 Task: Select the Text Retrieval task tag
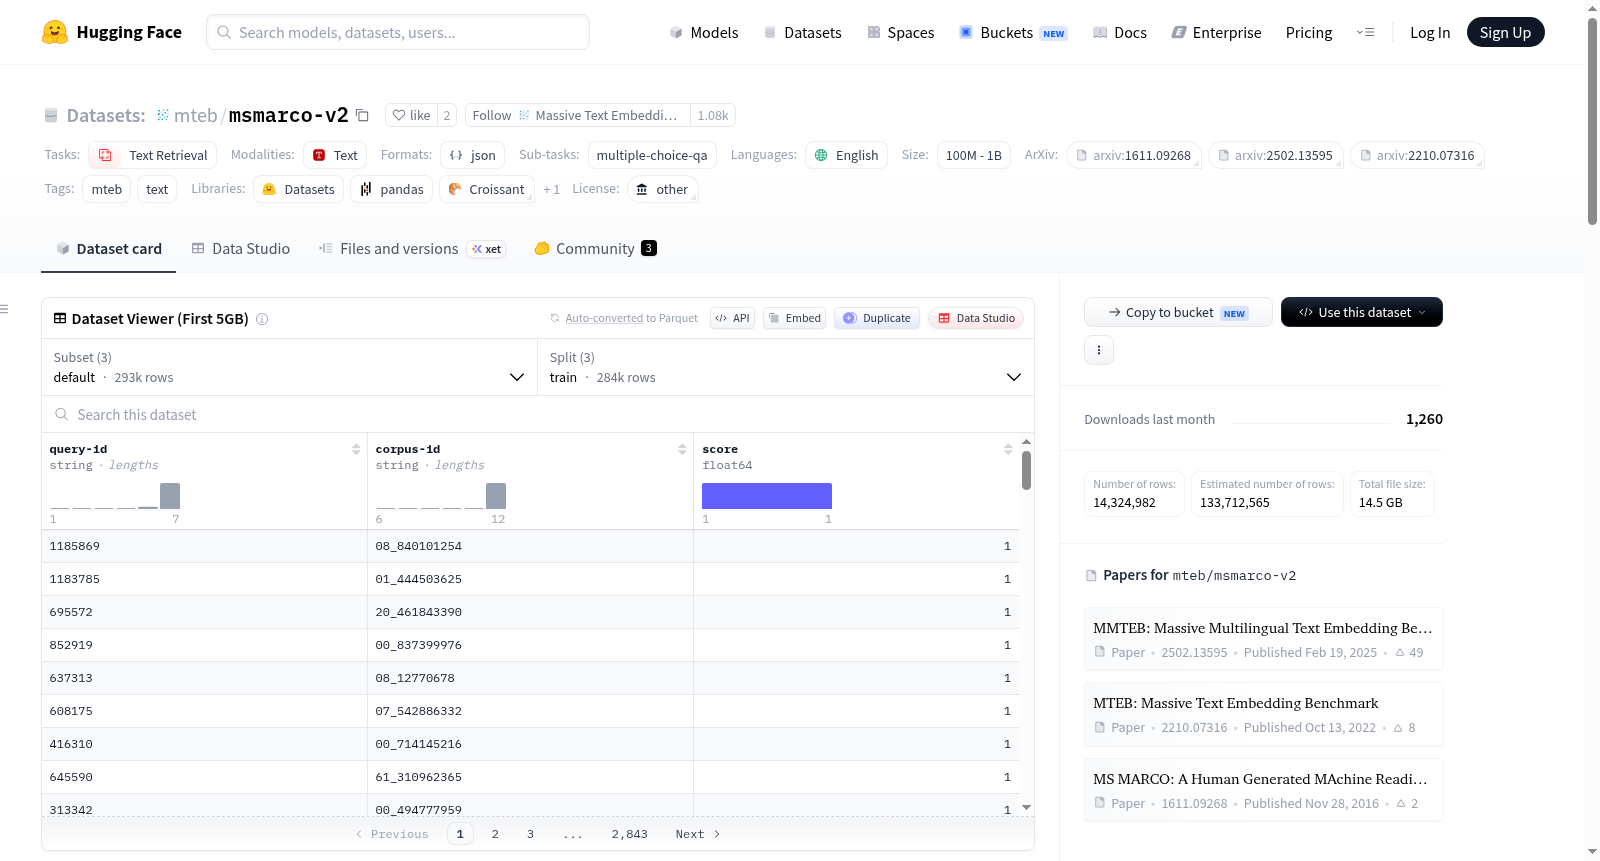tap(152, 155)
